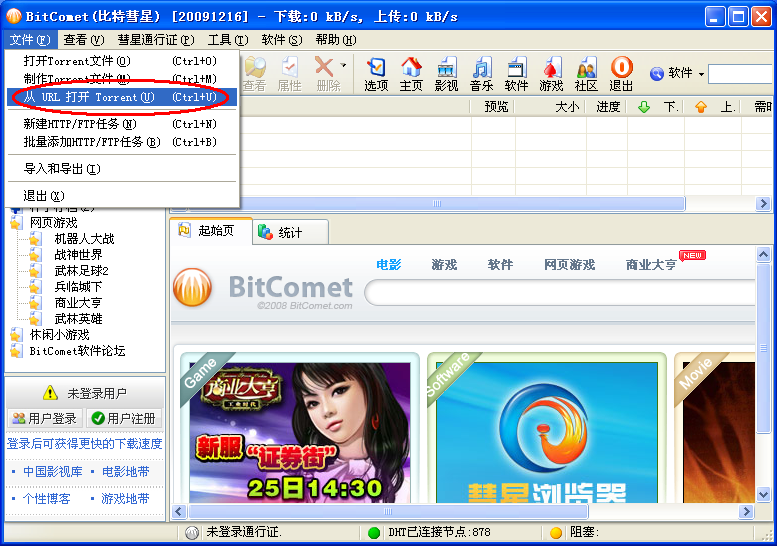Select the 商业大亨 search category link
777x546 pixels.
pyautogui.click(x=651, y=265)
